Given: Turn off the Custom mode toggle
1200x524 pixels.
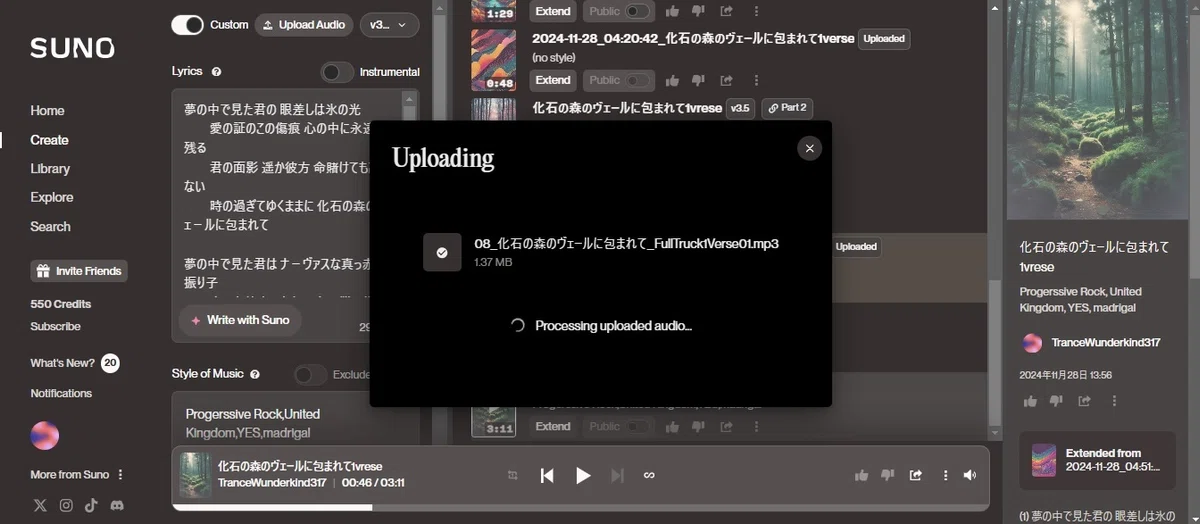Looking at the screenshot, I should pos(187,25).
